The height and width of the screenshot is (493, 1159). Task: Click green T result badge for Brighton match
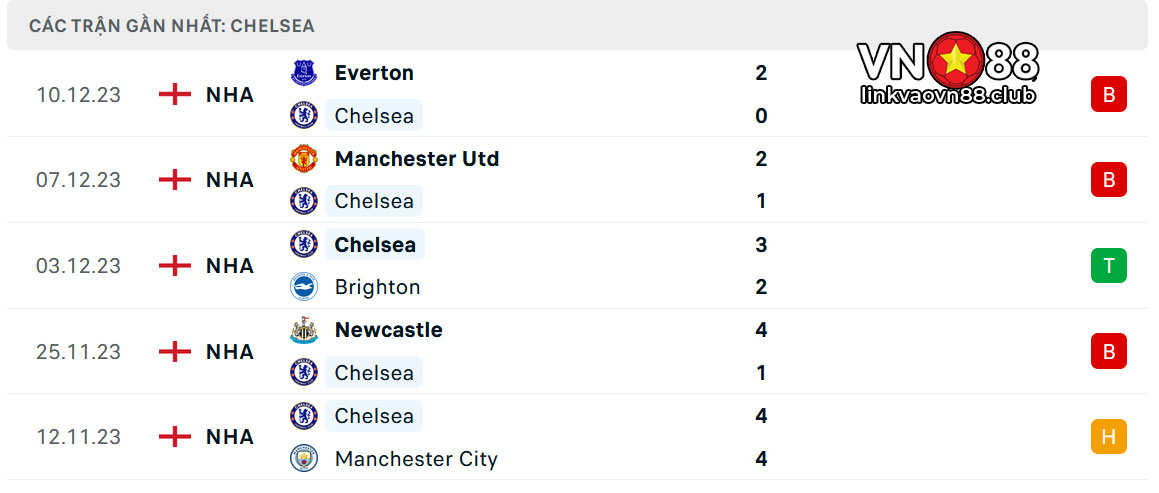[x=1109, y=265]
